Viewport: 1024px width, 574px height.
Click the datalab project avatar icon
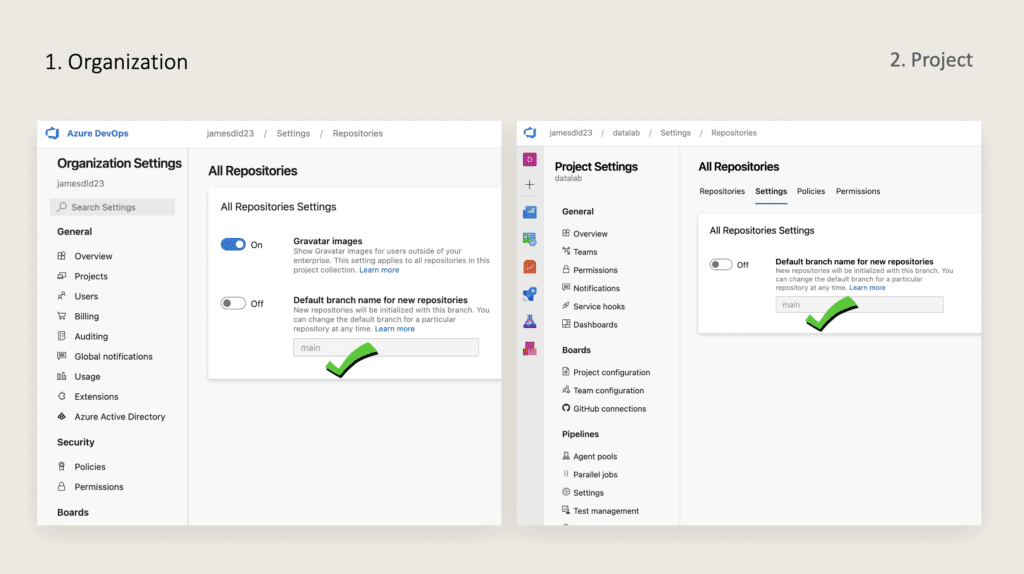point(530,159)
